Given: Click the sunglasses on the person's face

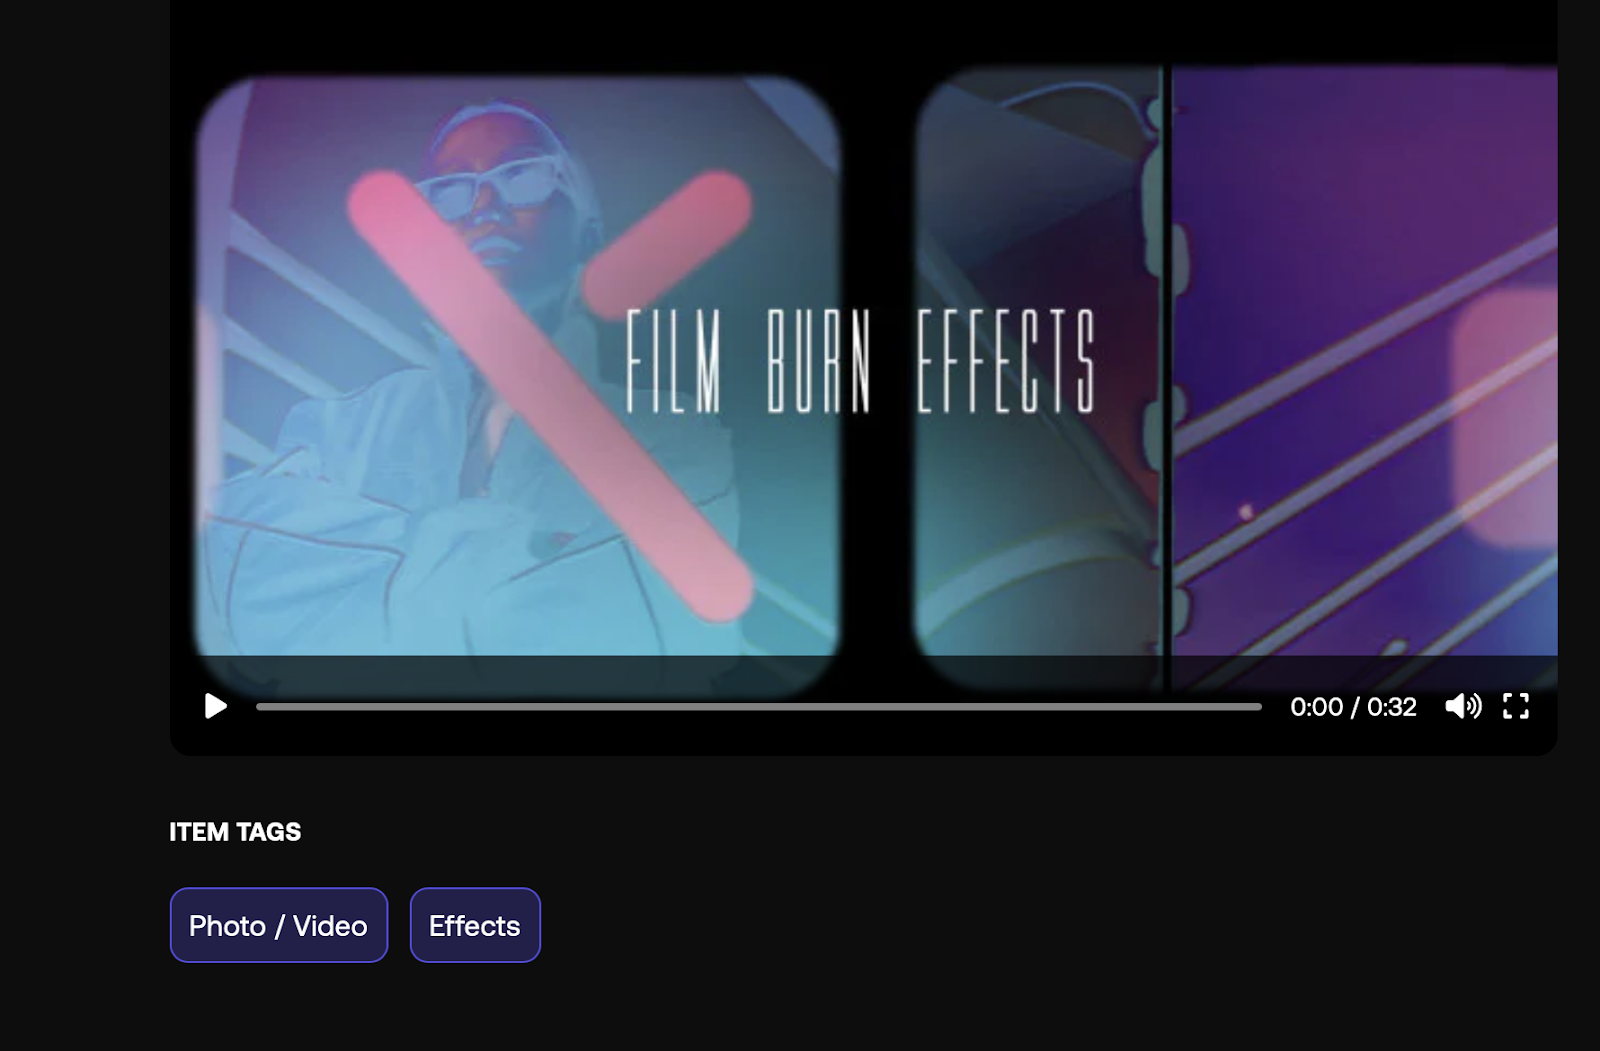Looking at the screenshot, I should pyautogui.click(x=485, y=187).
